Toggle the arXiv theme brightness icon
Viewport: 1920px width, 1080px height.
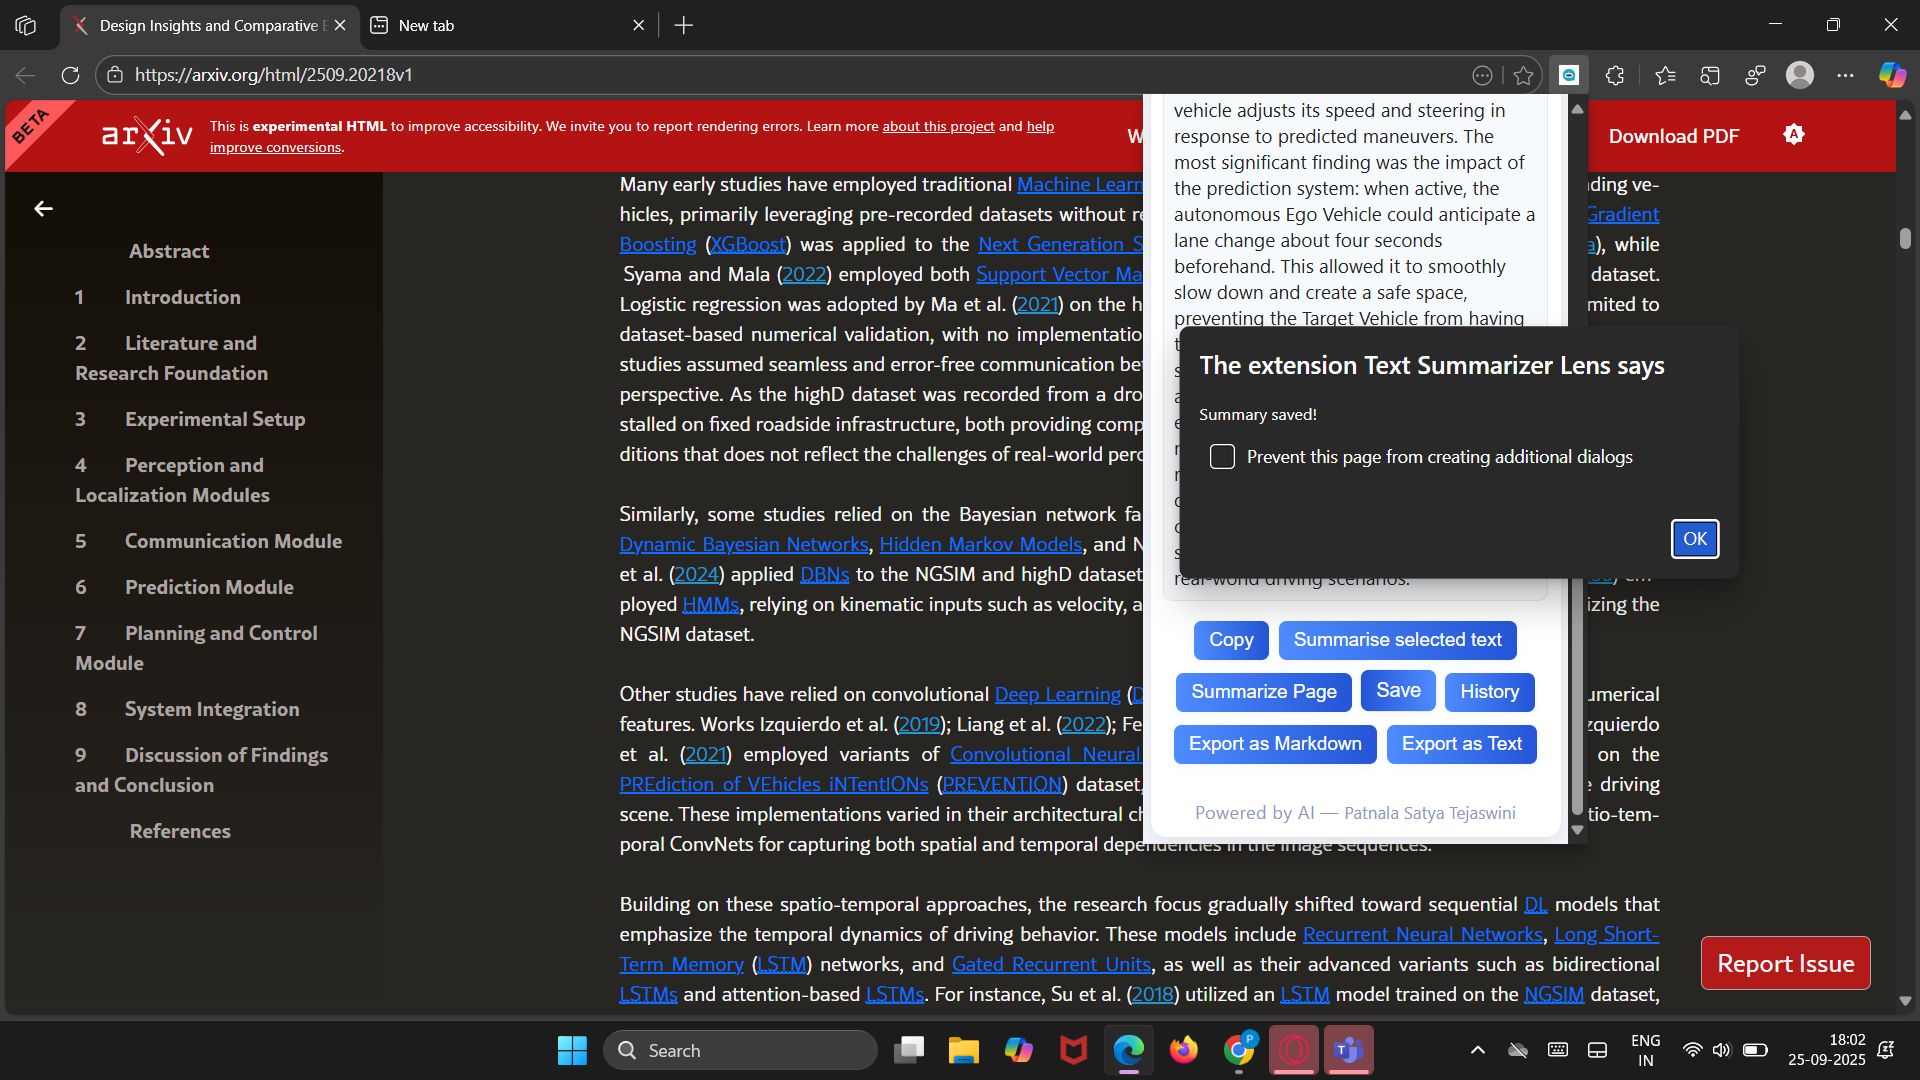(x=1793, y=135)
